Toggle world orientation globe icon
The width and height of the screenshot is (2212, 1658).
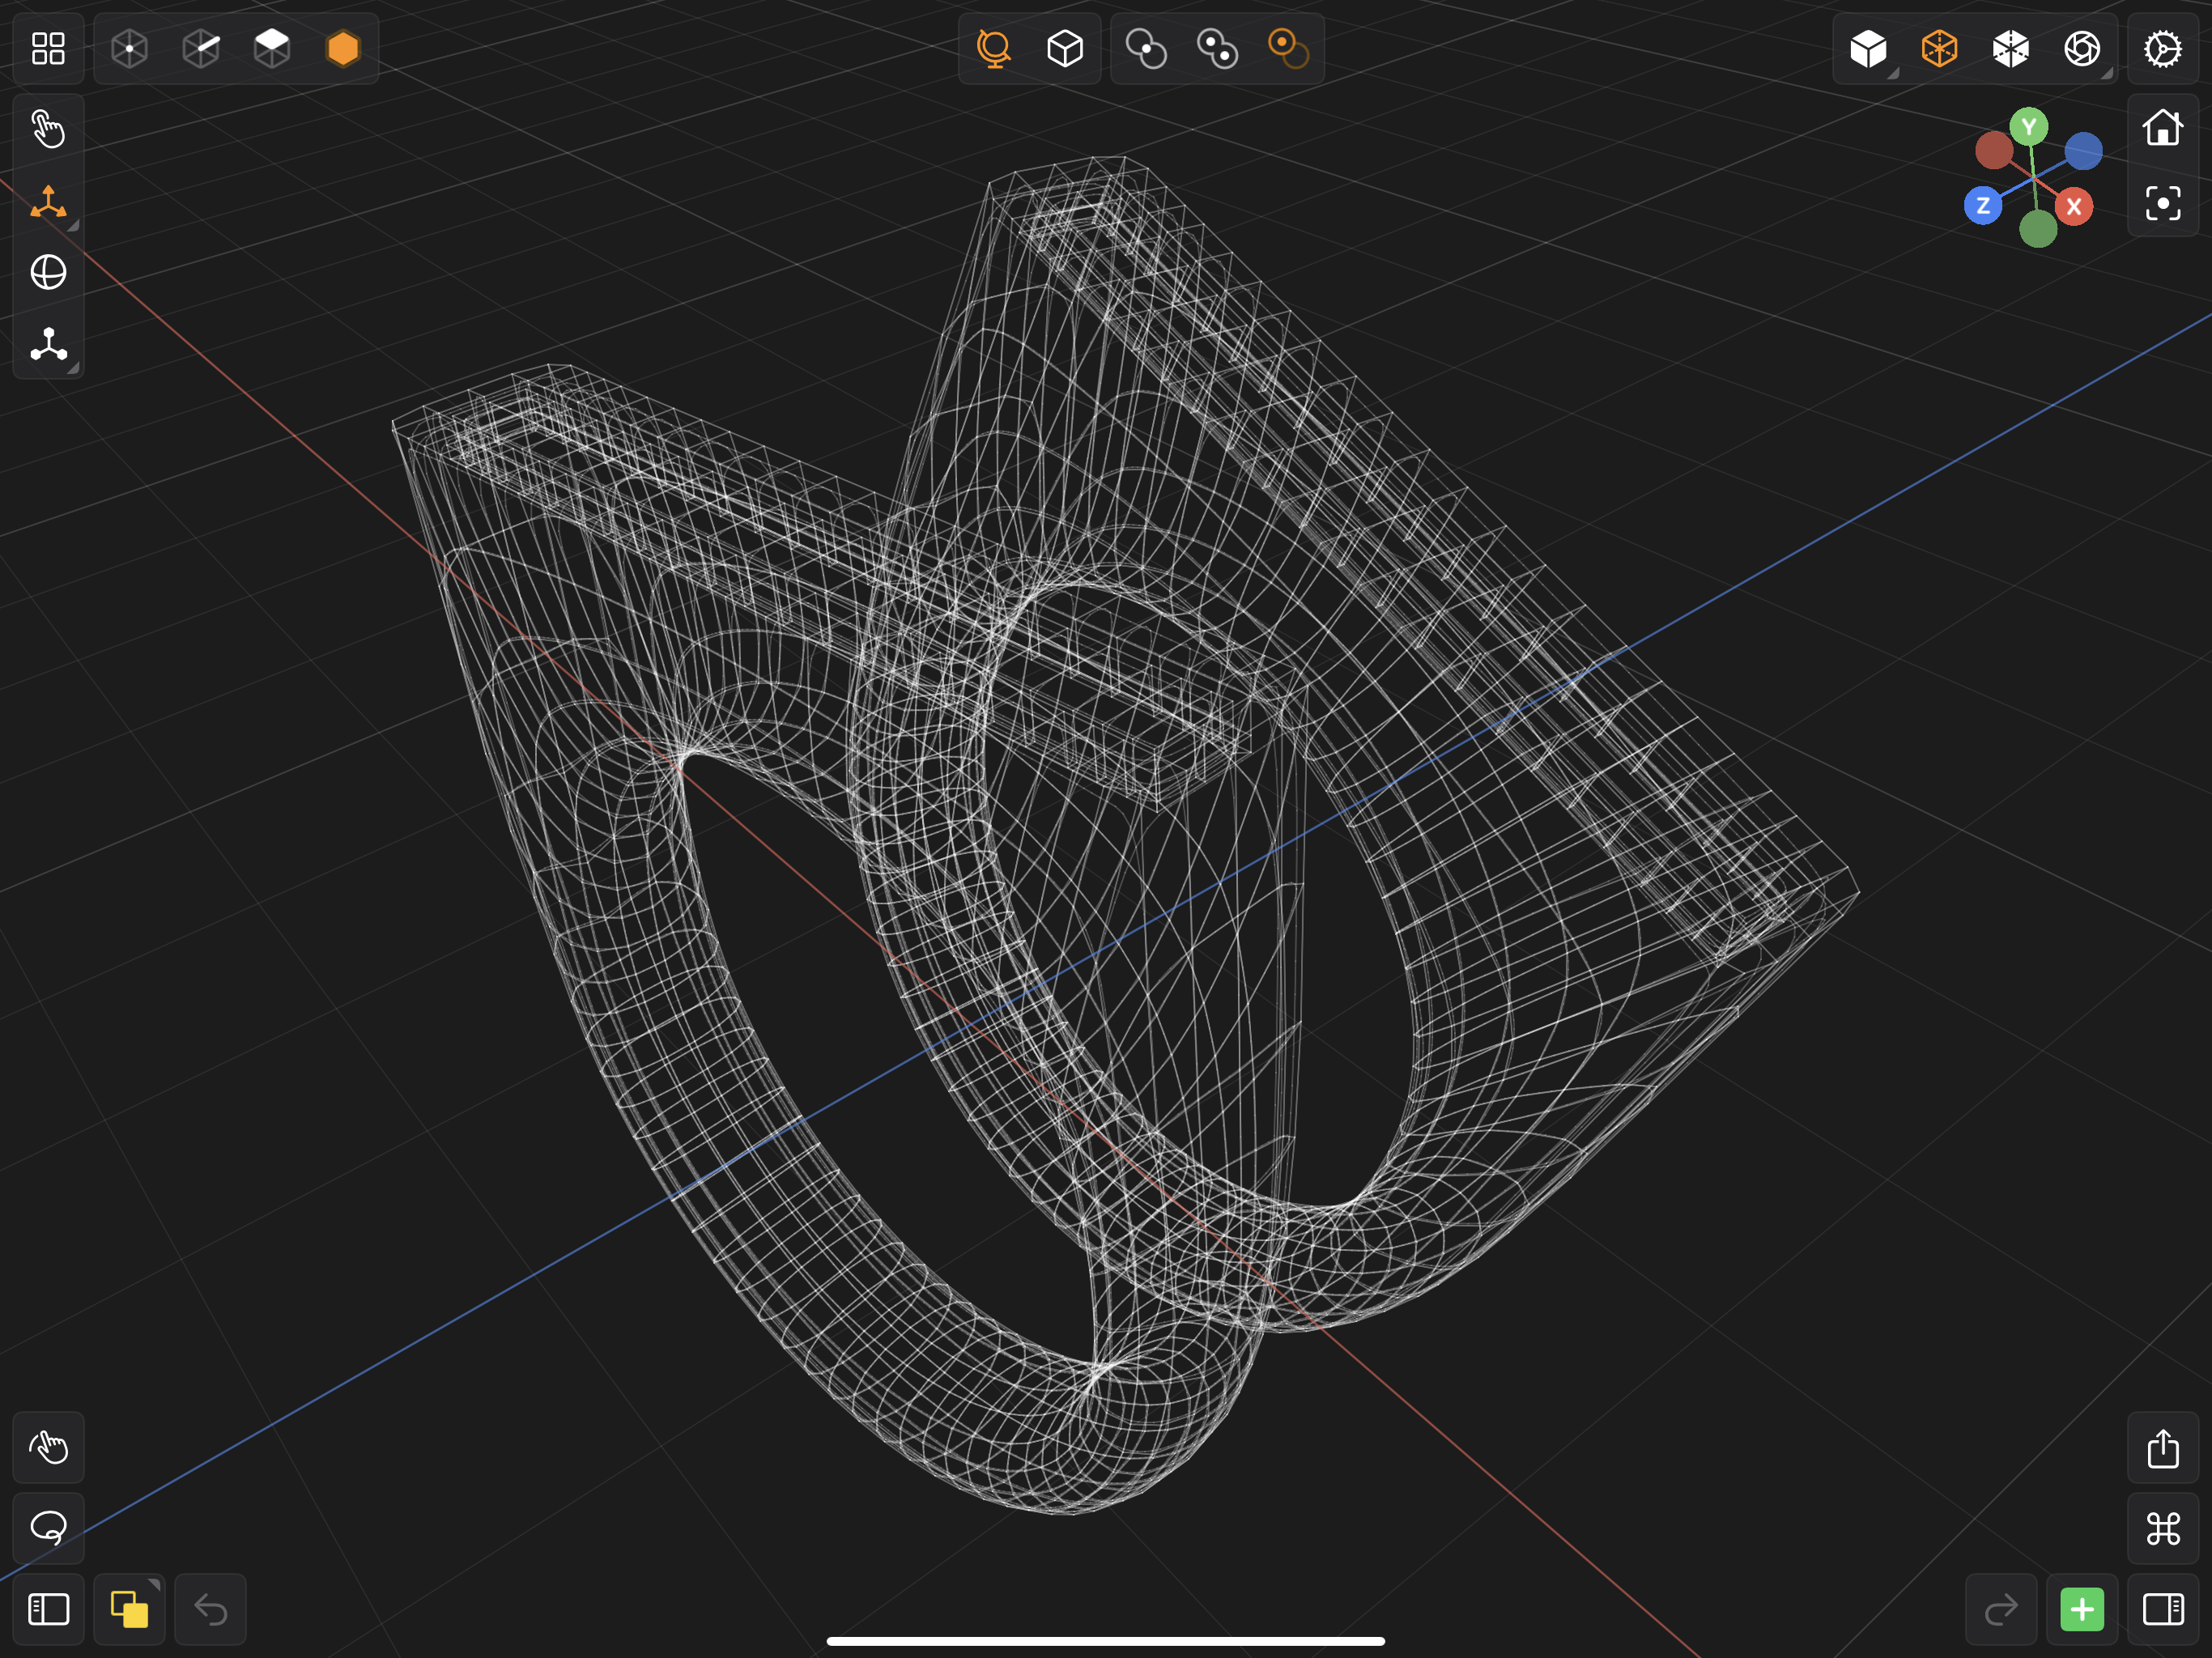tap(994, 48)
